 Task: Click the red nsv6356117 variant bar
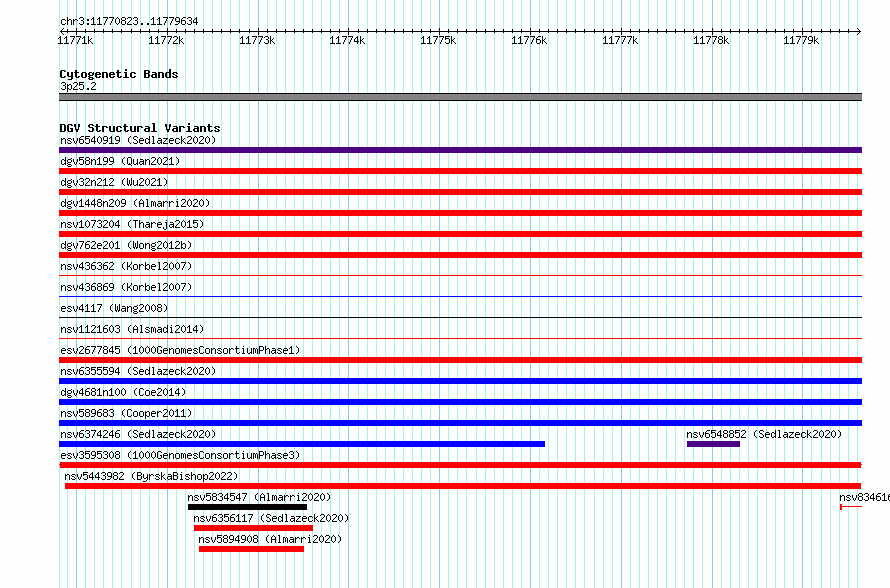pyautogui.click(x=253, y=528)
